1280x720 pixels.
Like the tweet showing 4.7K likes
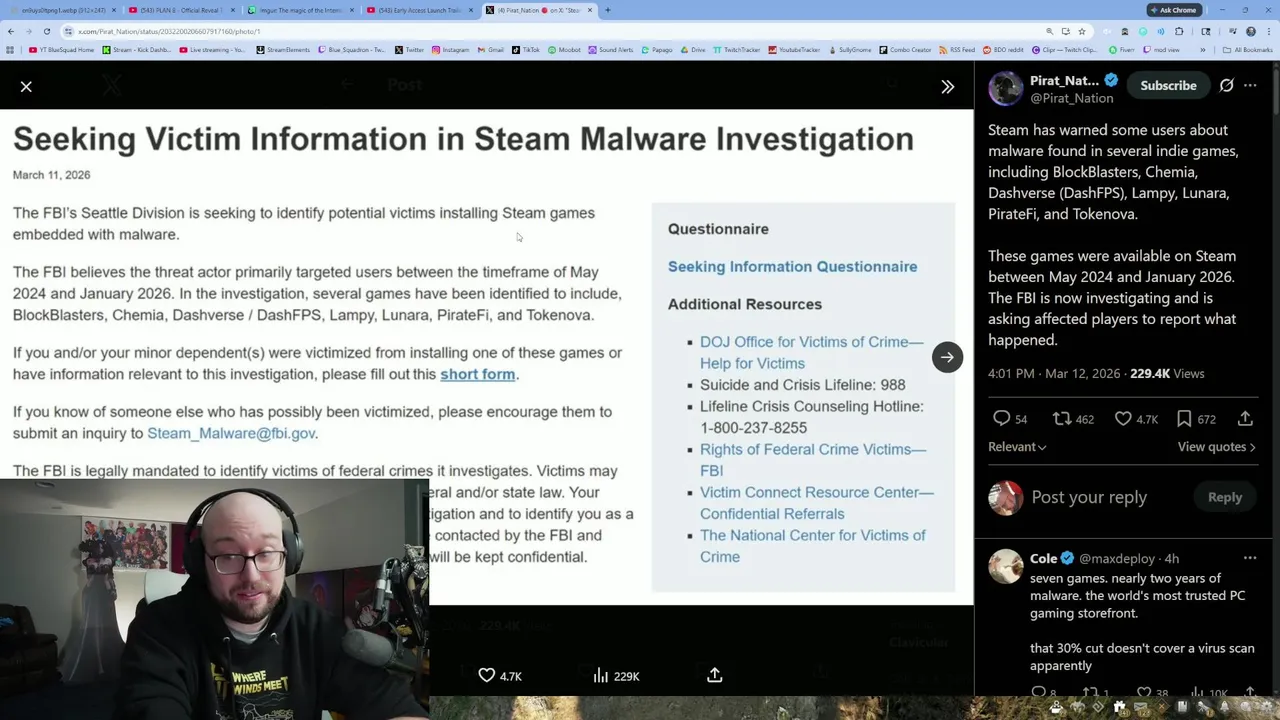1135,419
